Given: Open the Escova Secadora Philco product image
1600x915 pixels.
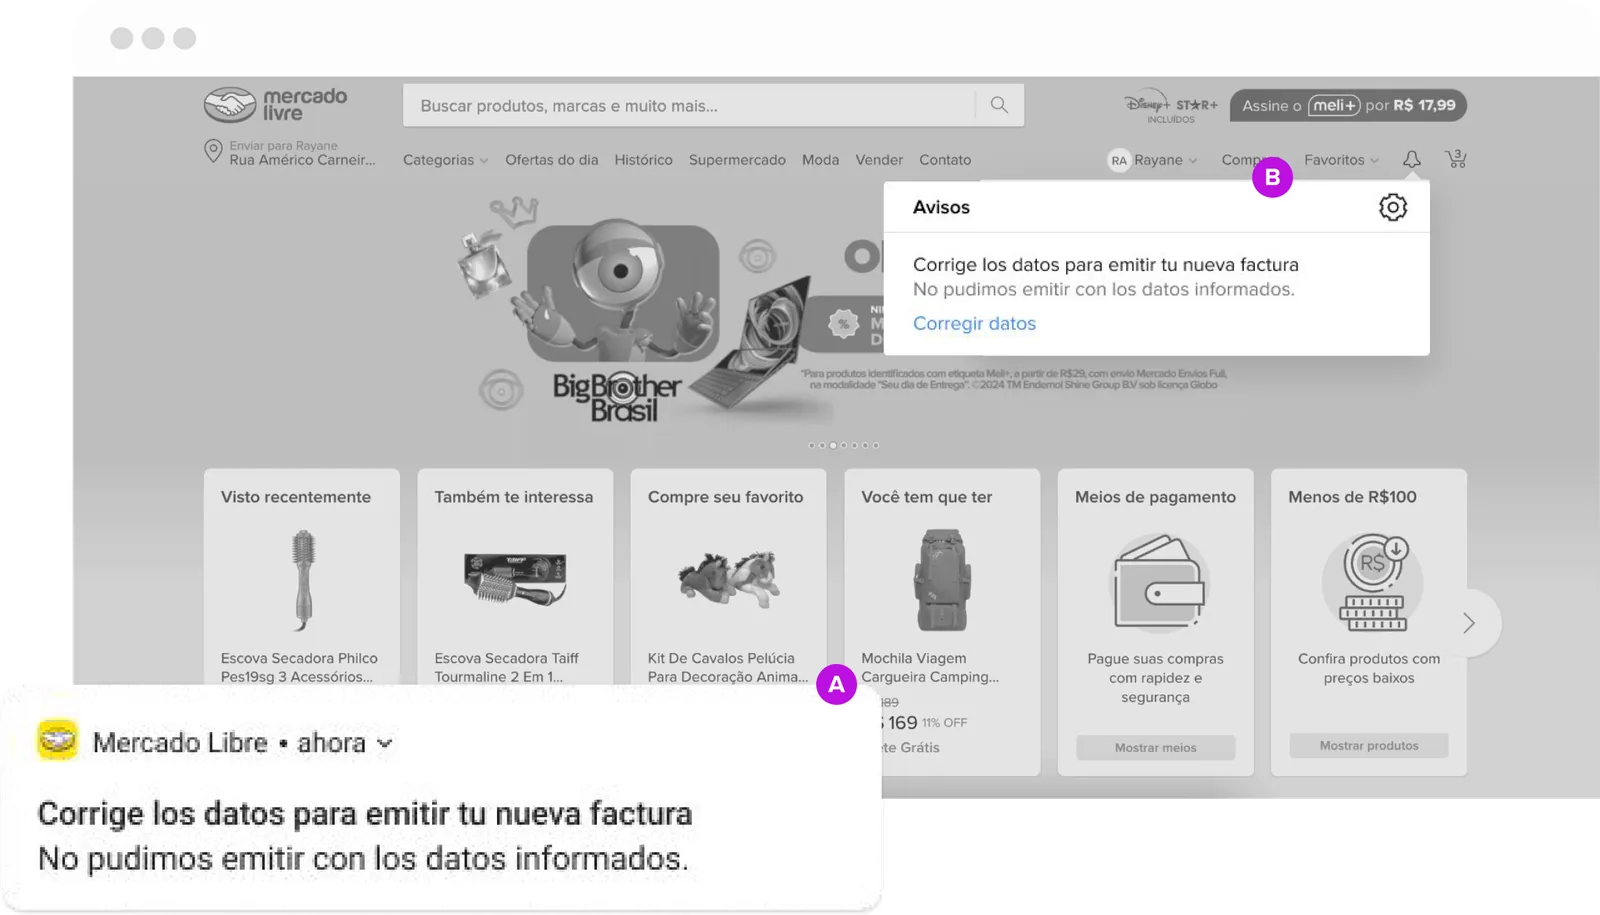Looking at the screenshot, I should pos(303,580).
